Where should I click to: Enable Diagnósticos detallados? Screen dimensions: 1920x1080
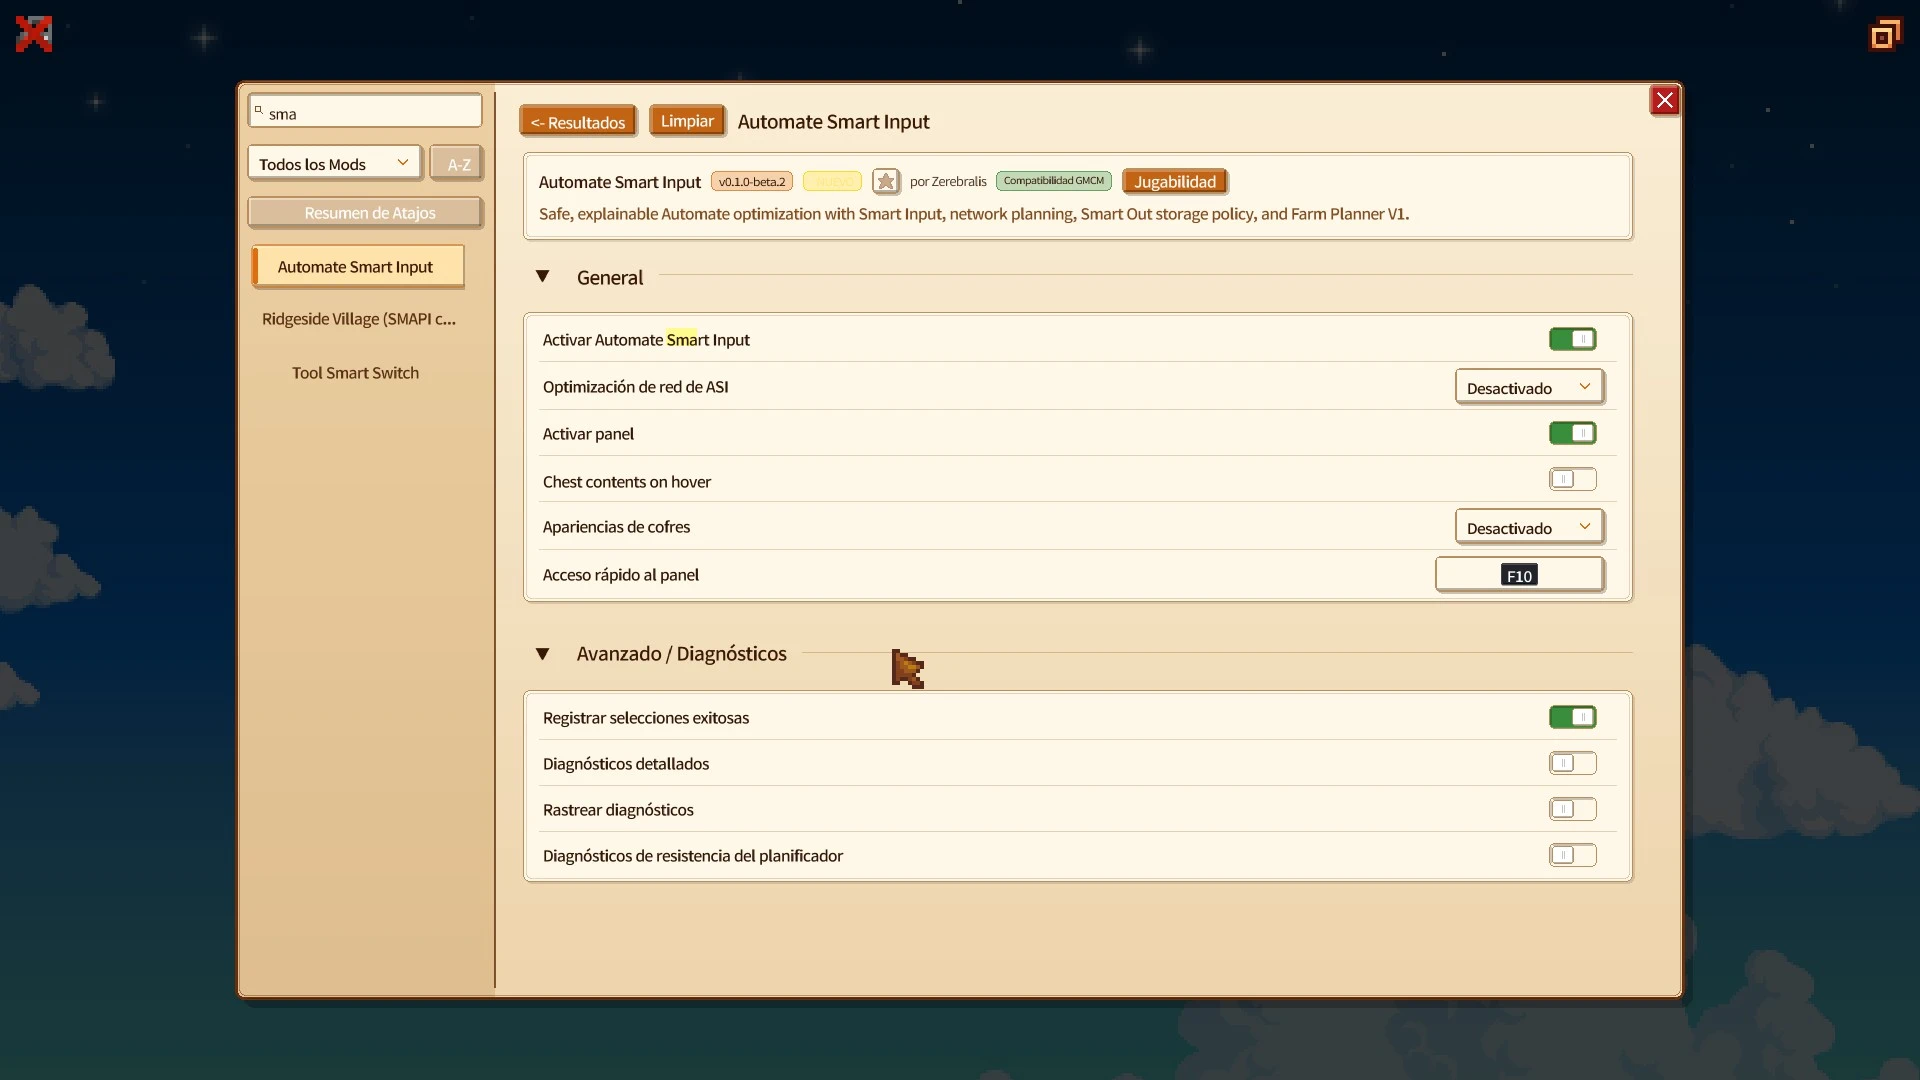1572,763
